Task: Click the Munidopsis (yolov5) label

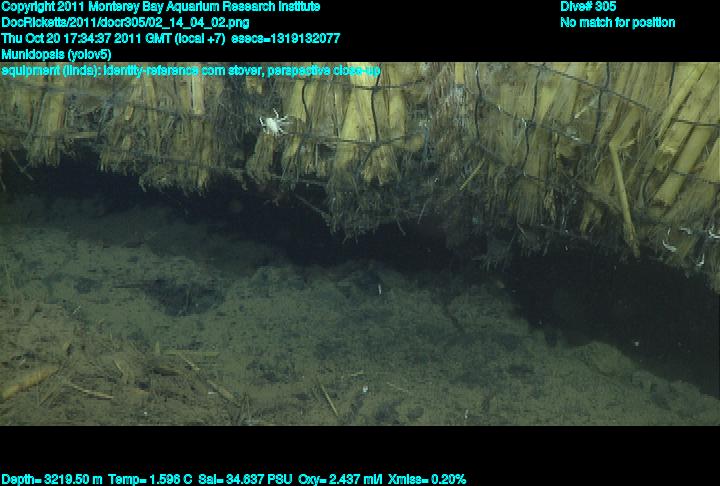Action: pyautogui.click(x=56, y=55)
